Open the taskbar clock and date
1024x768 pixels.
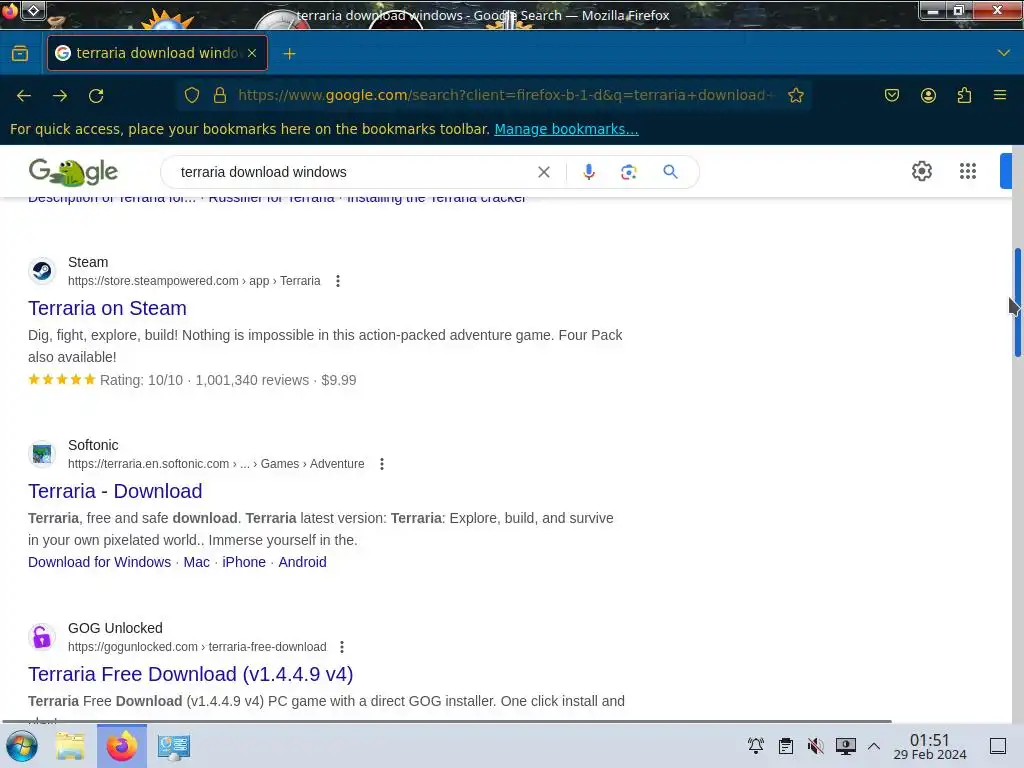pyautogui.click(x=929, y=746)
